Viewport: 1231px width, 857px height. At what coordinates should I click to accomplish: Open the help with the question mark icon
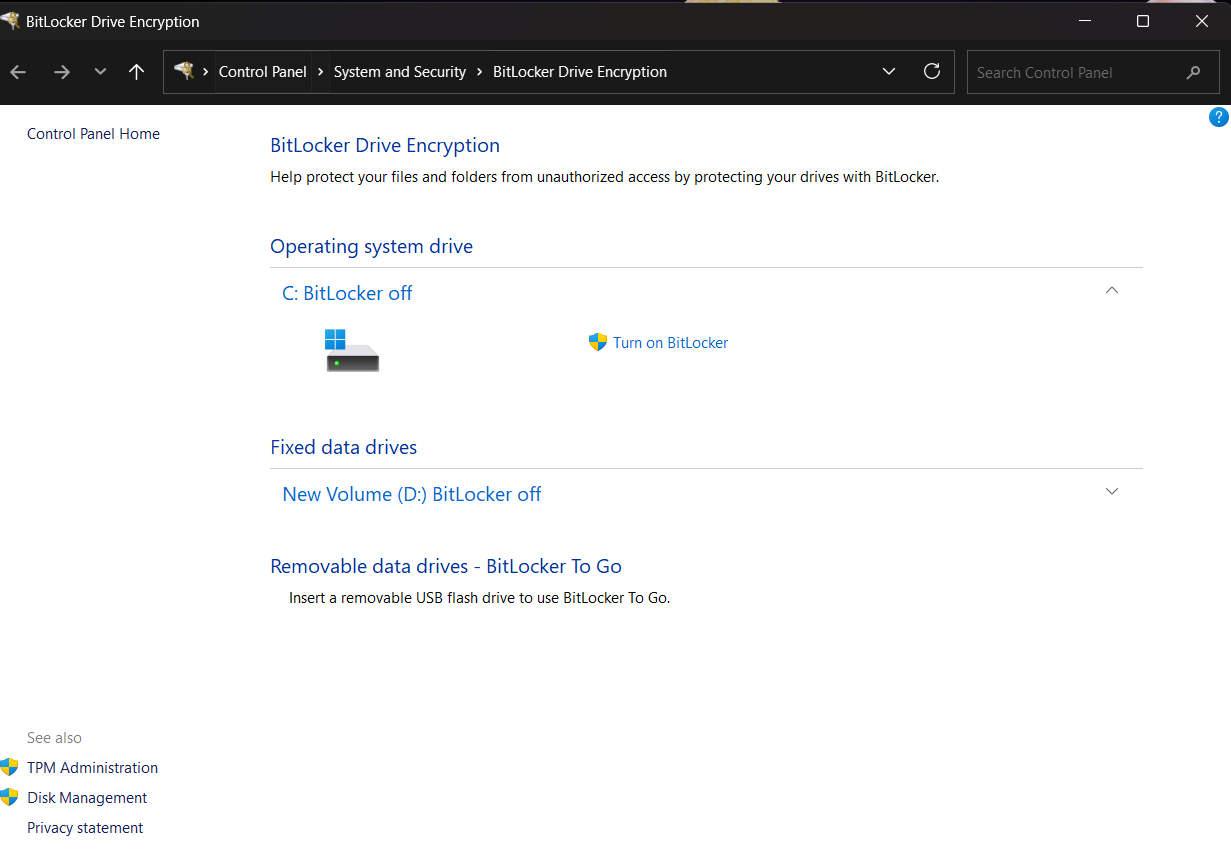point(1218,116)
